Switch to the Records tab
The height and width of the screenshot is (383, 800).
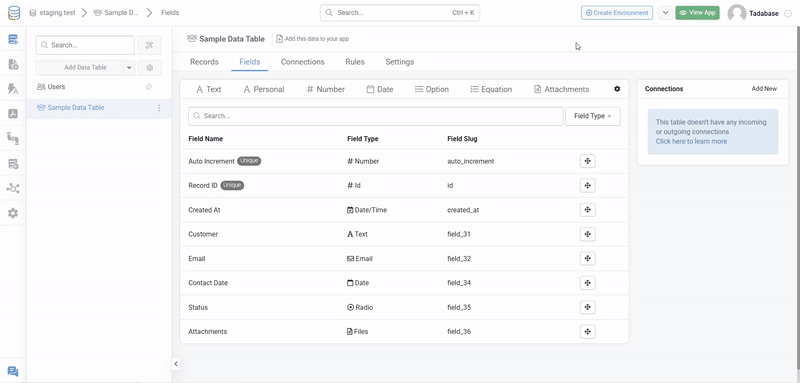click(x=204, y=62)
